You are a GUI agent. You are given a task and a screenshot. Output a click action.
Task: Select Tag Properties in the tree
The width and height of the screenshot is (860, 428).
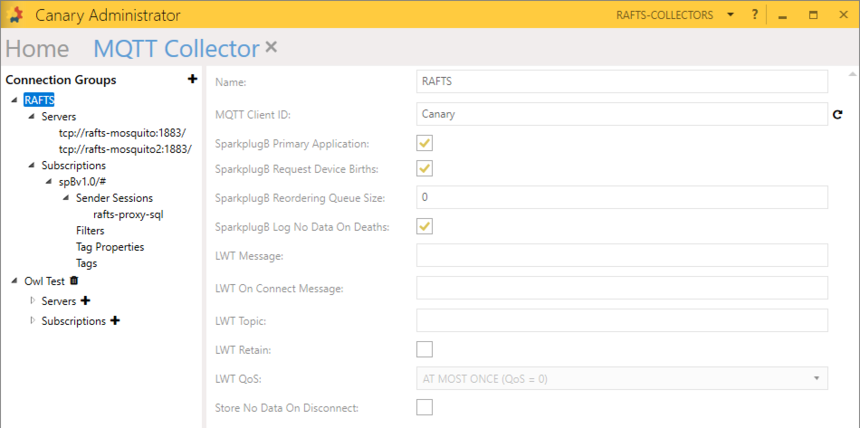click(x=110, y=247)
